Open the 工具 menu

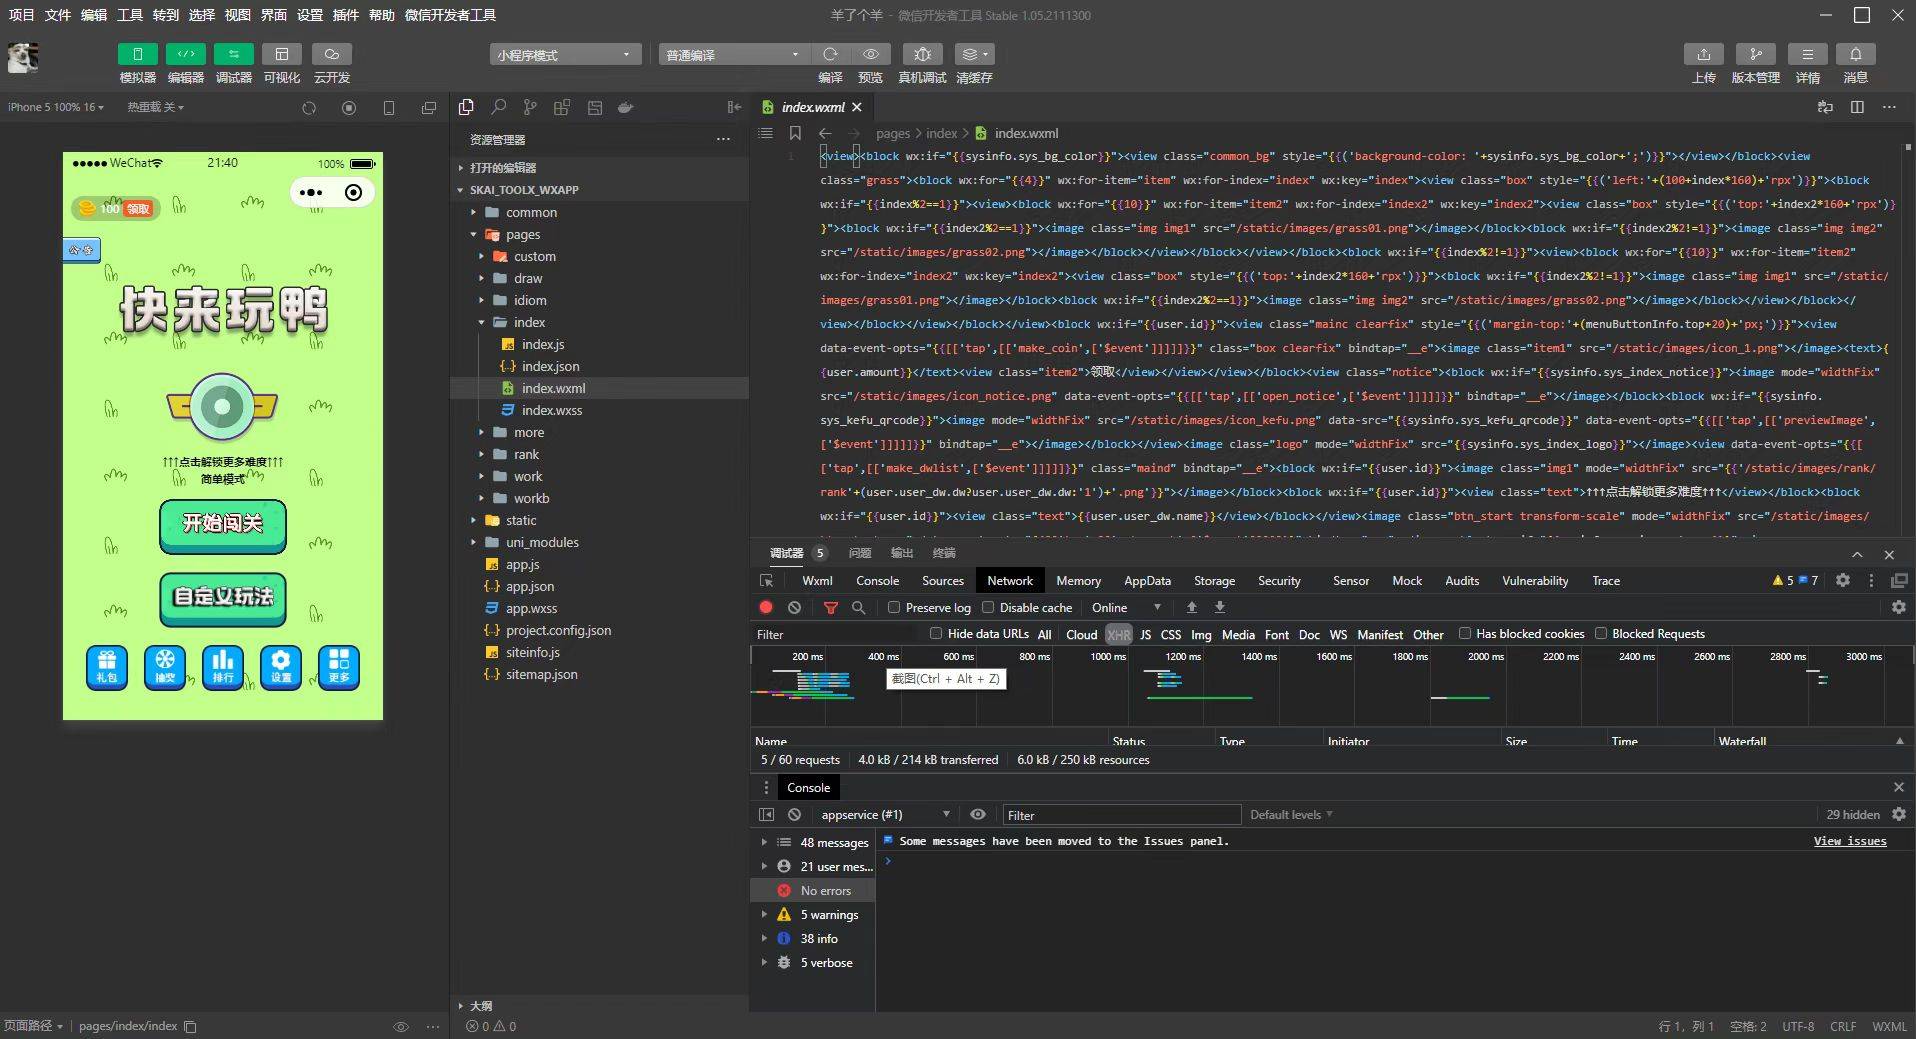click(x=129, y=15)
